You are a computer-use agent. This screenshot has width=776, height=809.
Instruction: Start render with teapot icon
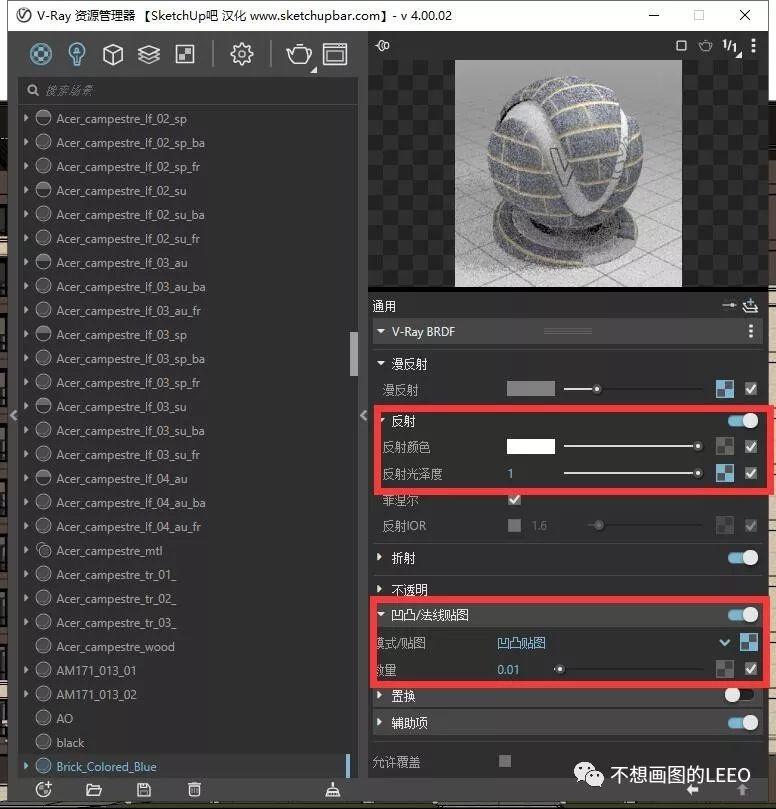299,54
